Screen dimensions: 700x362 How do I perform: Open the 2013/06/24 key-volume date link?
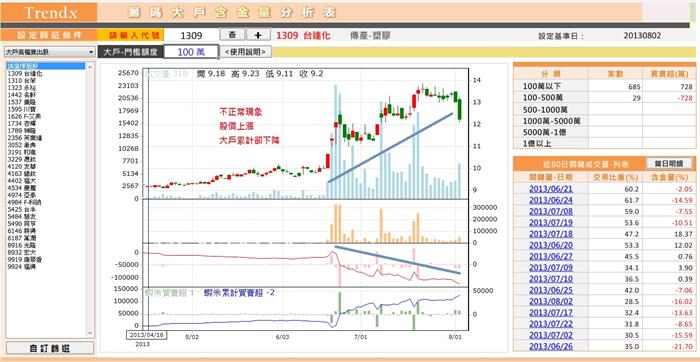[550, 200]
